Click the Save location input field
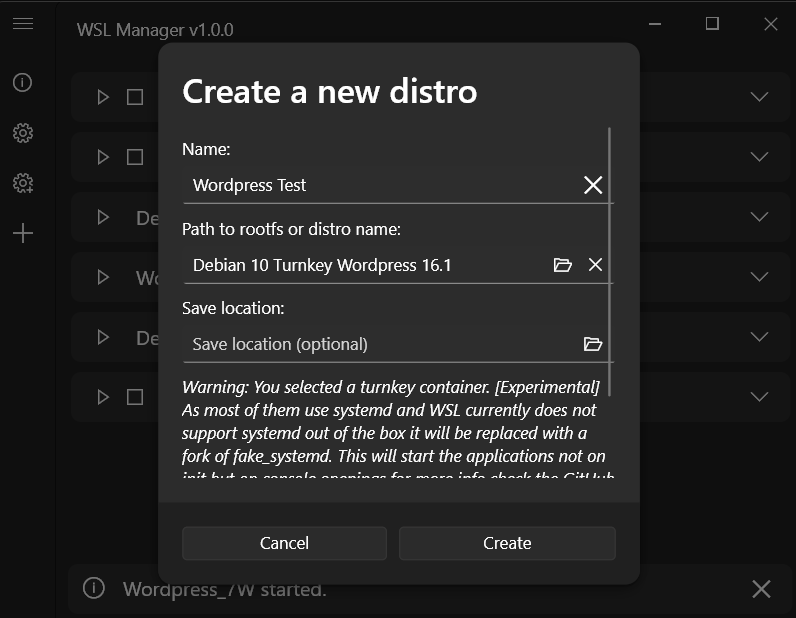 click(x=380, y=344)
